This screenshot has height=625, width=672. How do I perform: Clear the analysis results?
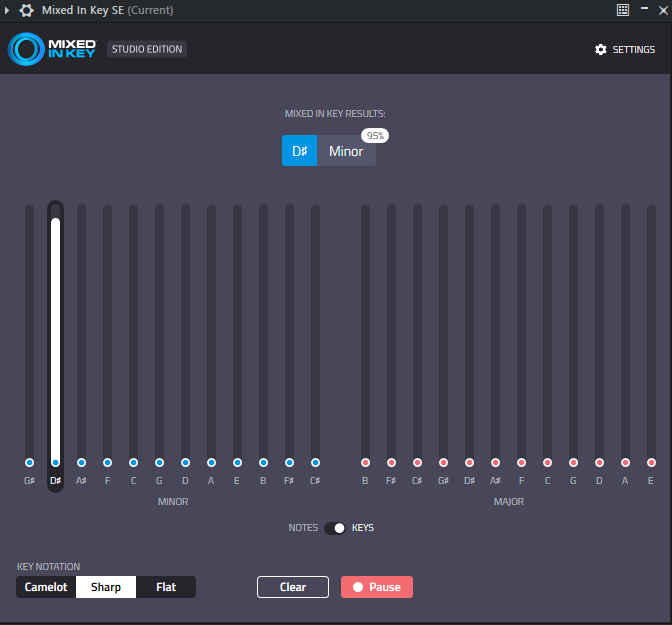coord(293,587)
